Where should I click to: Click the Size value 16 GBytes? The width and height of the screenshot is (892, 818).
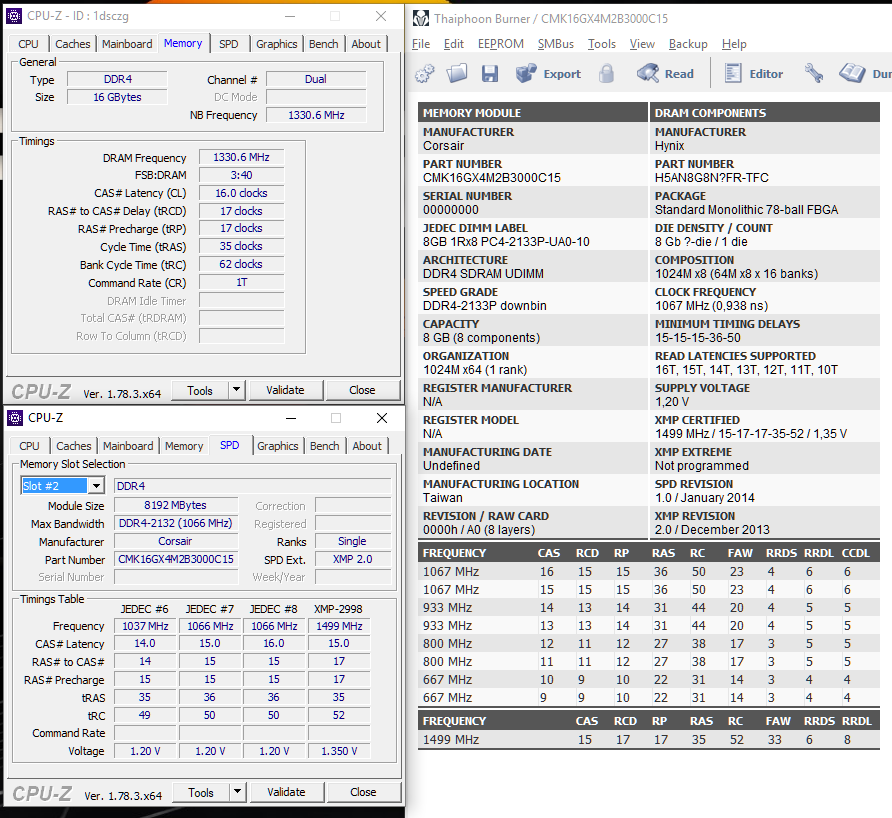[x=117, y=97]
